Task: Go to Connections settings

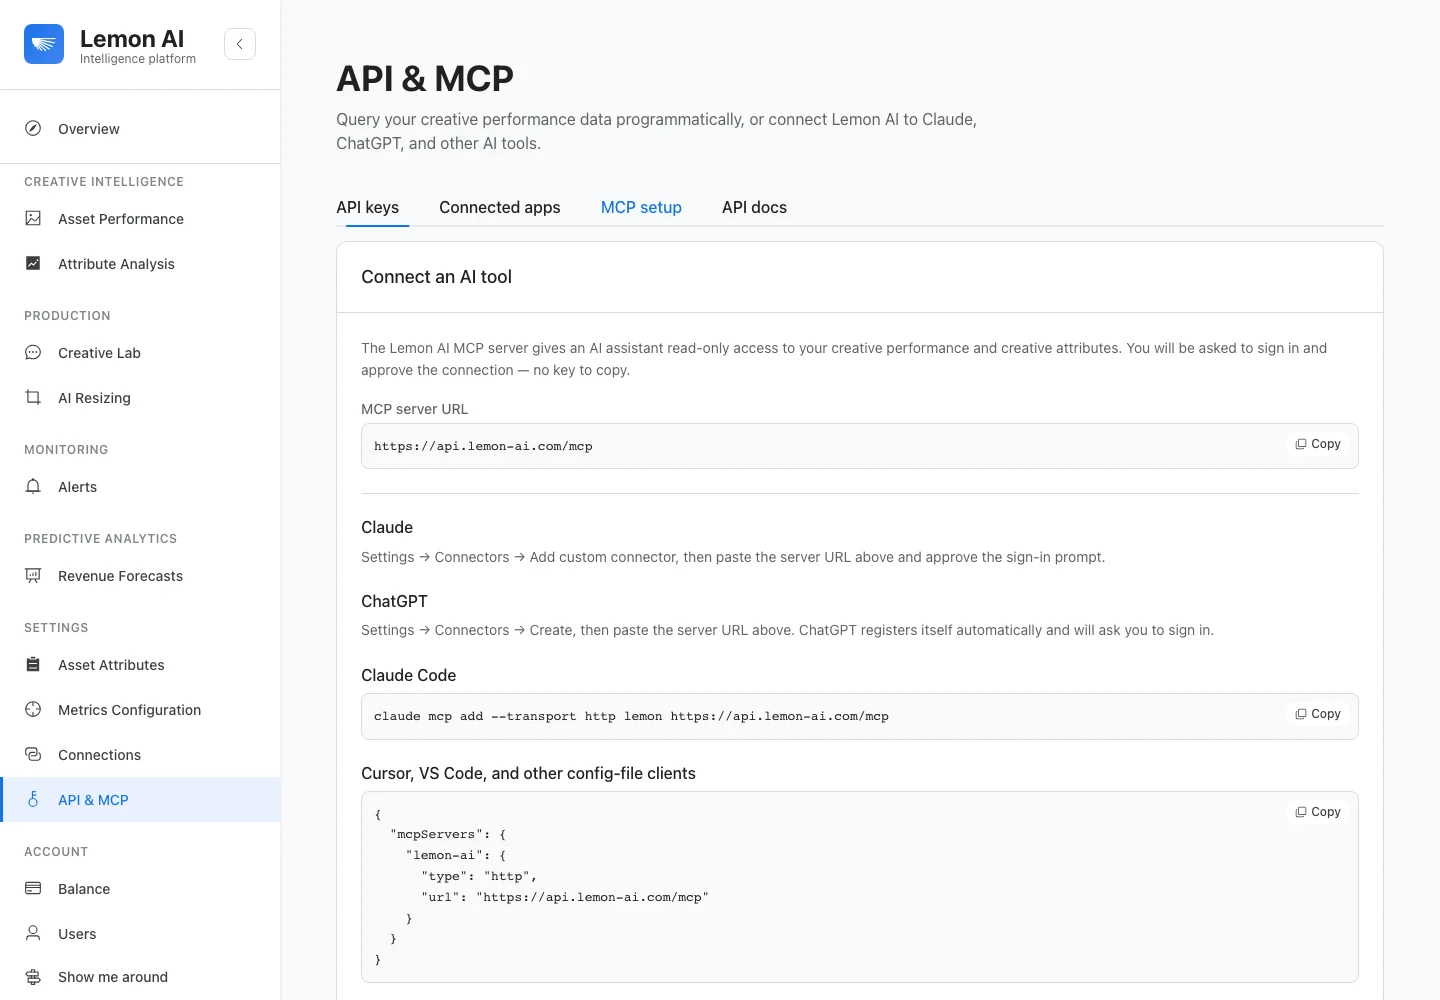Action: point(140,754)
